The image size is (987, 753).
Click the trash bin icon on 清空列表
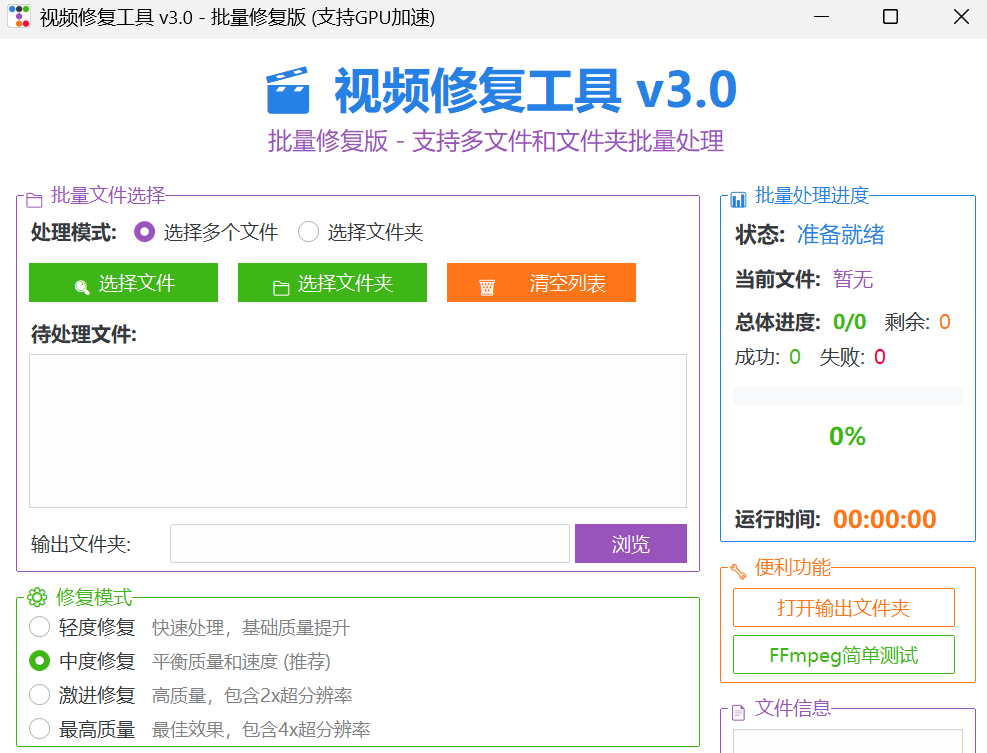click(487, 286)
